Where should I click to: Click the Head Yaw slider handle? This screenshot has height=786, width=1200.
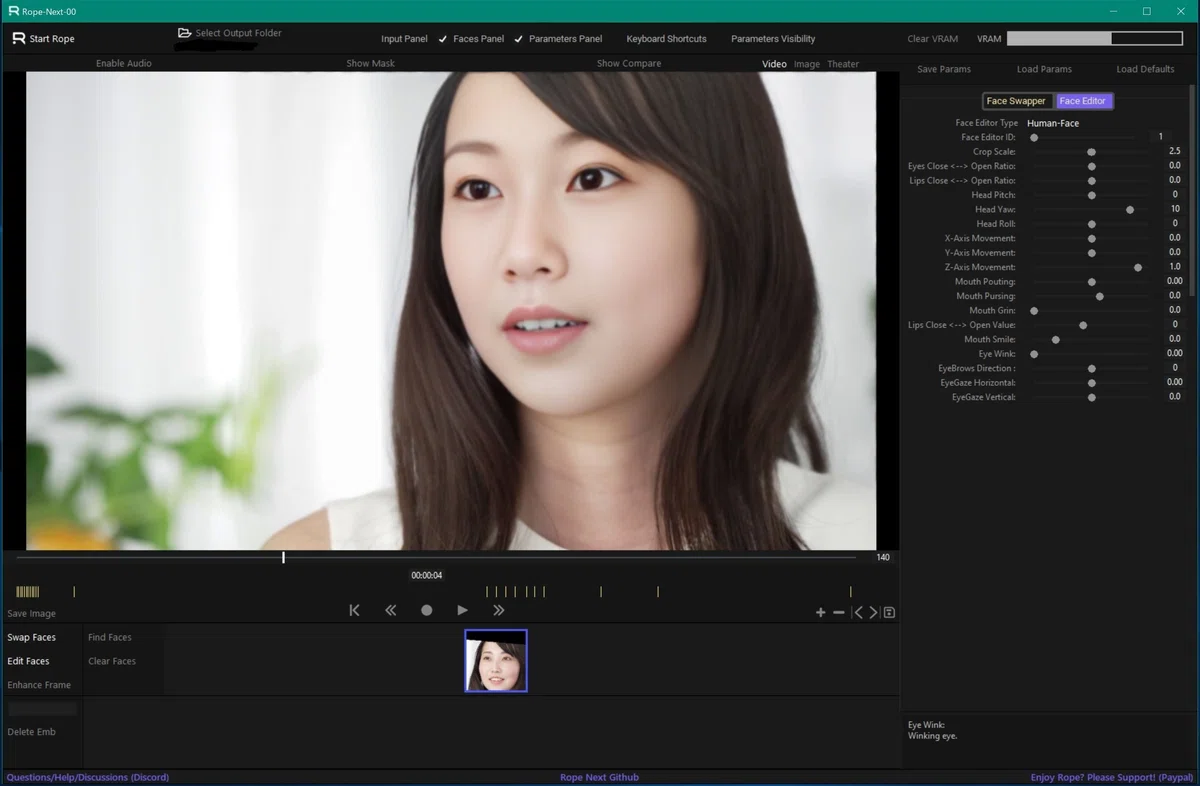[x=1130, y=210]
